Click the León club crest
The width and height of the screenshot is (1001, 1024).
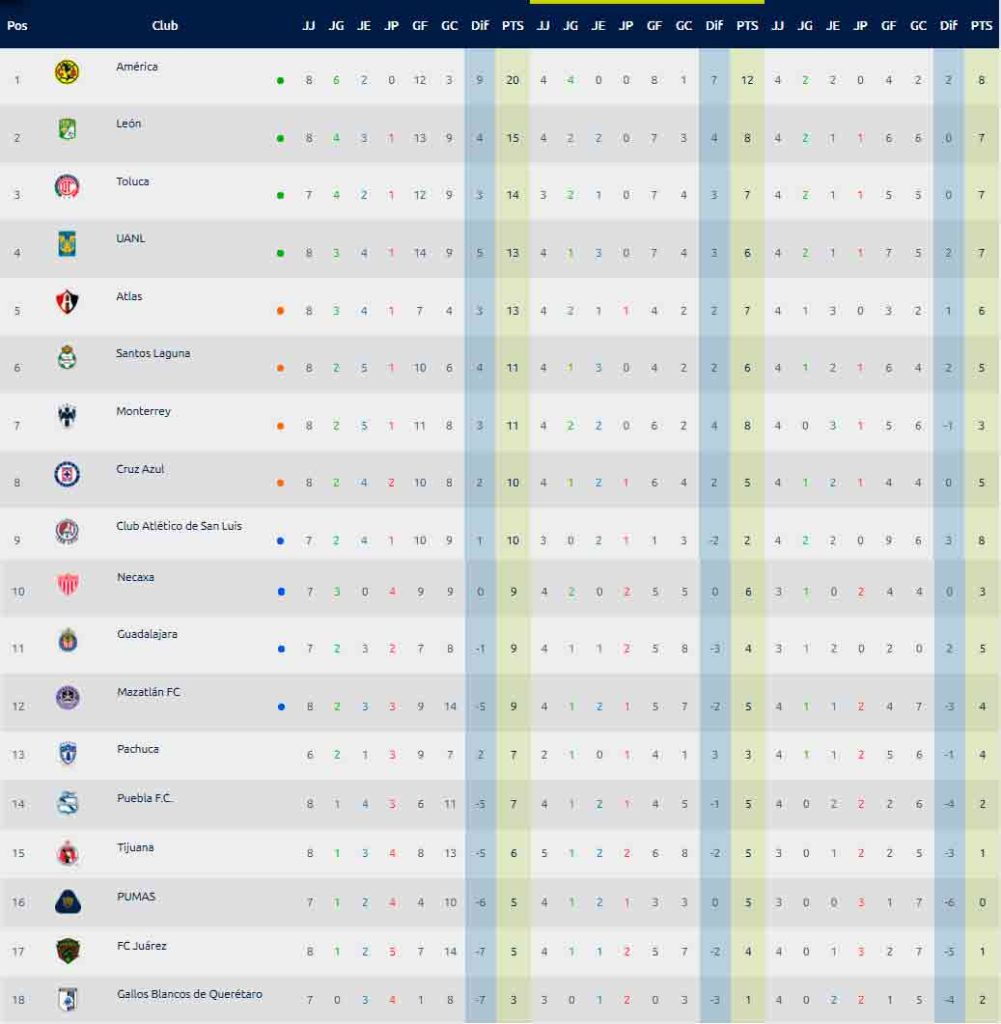pyautogui.click(x=67, y=129)
